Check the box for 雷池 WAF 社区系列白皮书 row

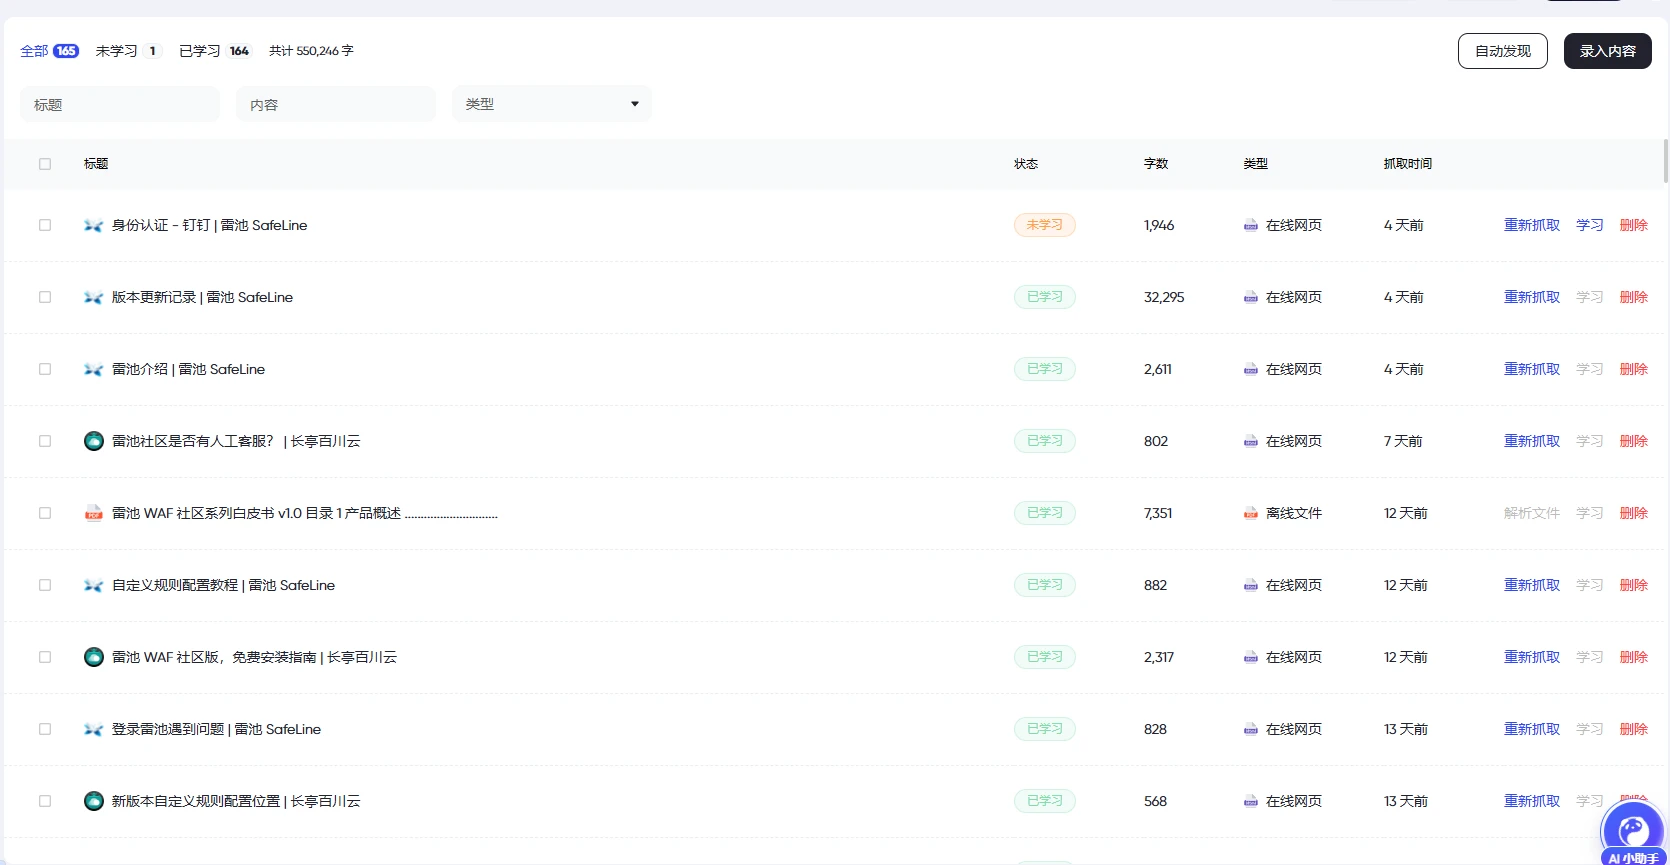point(45,513)
